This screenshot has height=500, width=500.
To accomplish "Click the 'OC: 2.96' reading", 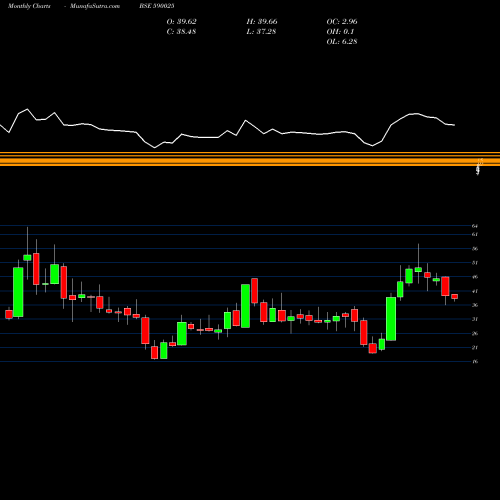I will pos(342,22).
